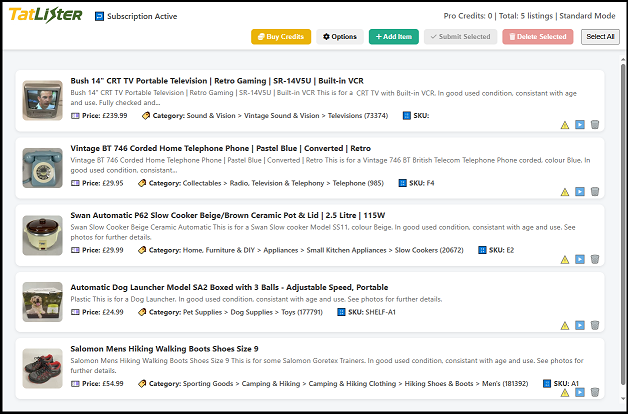Click the Salomon Mens Hiking Walking Boots title
The width and height of the screenshot is (628, 414).
(x=164, y=349)
